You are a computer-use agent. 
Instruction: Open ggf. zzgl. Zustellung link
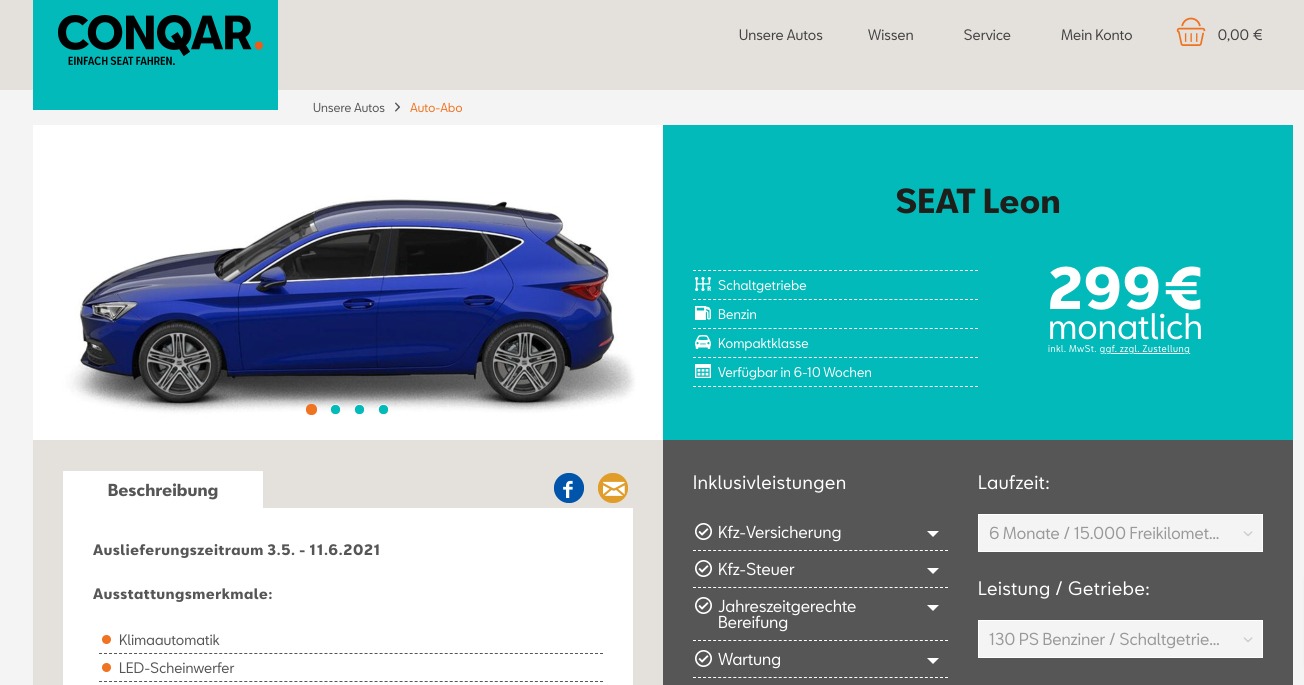[x=1144, y=349]
